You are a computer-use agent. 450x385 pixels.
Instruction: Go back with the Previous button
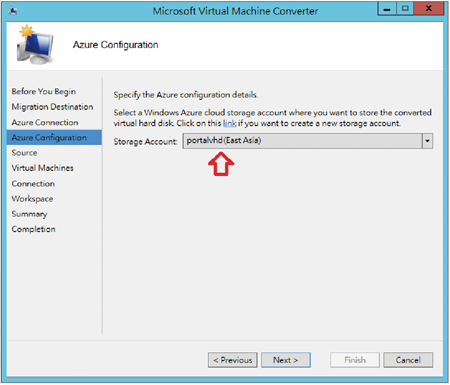[233, 360]
